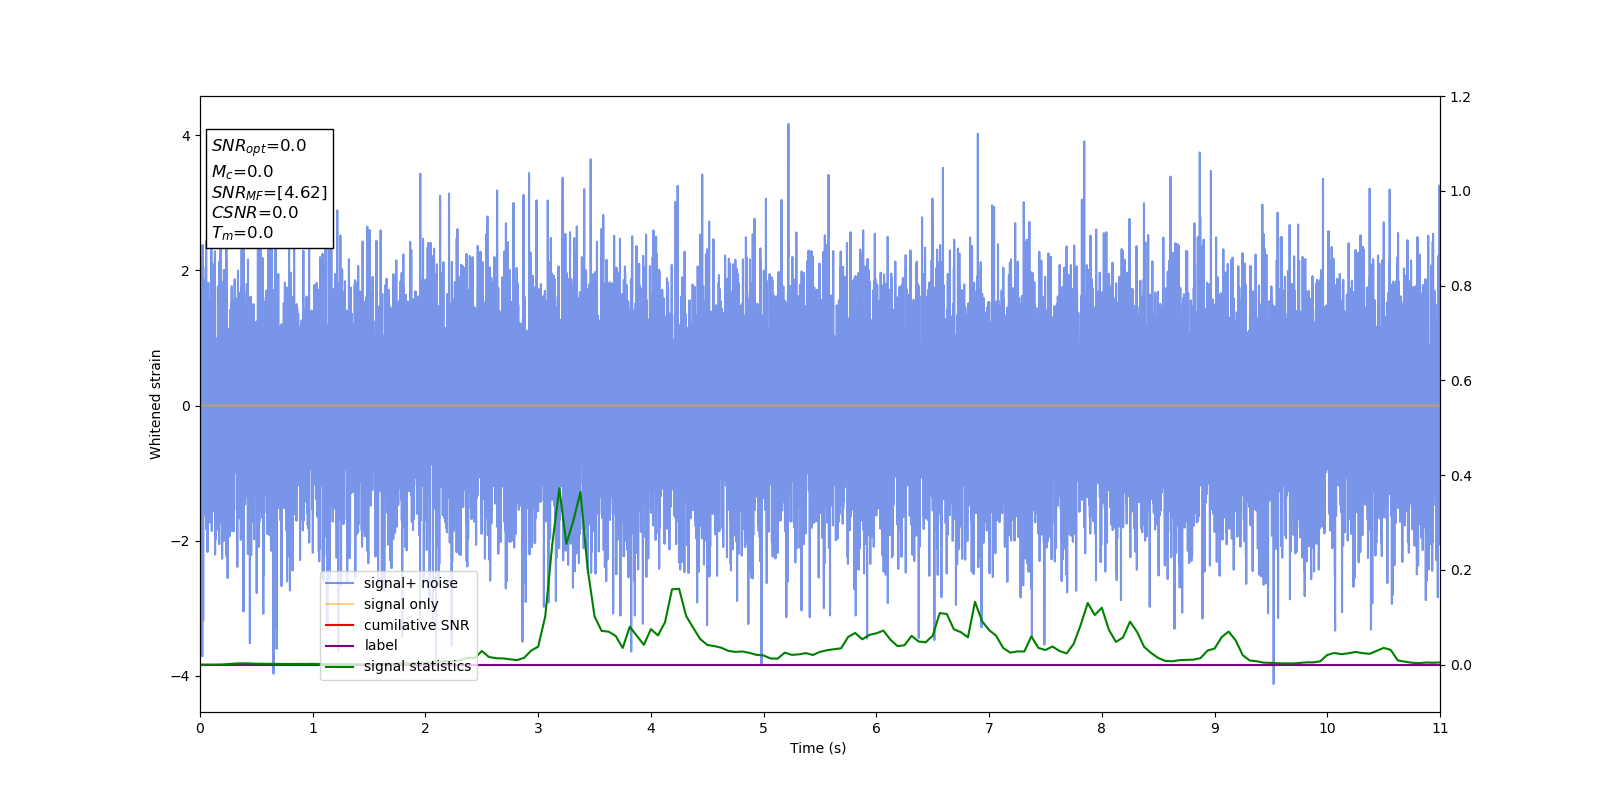Select the "signal only" legend label
This screenshot has width=1600, height=800.
[401, 604]
